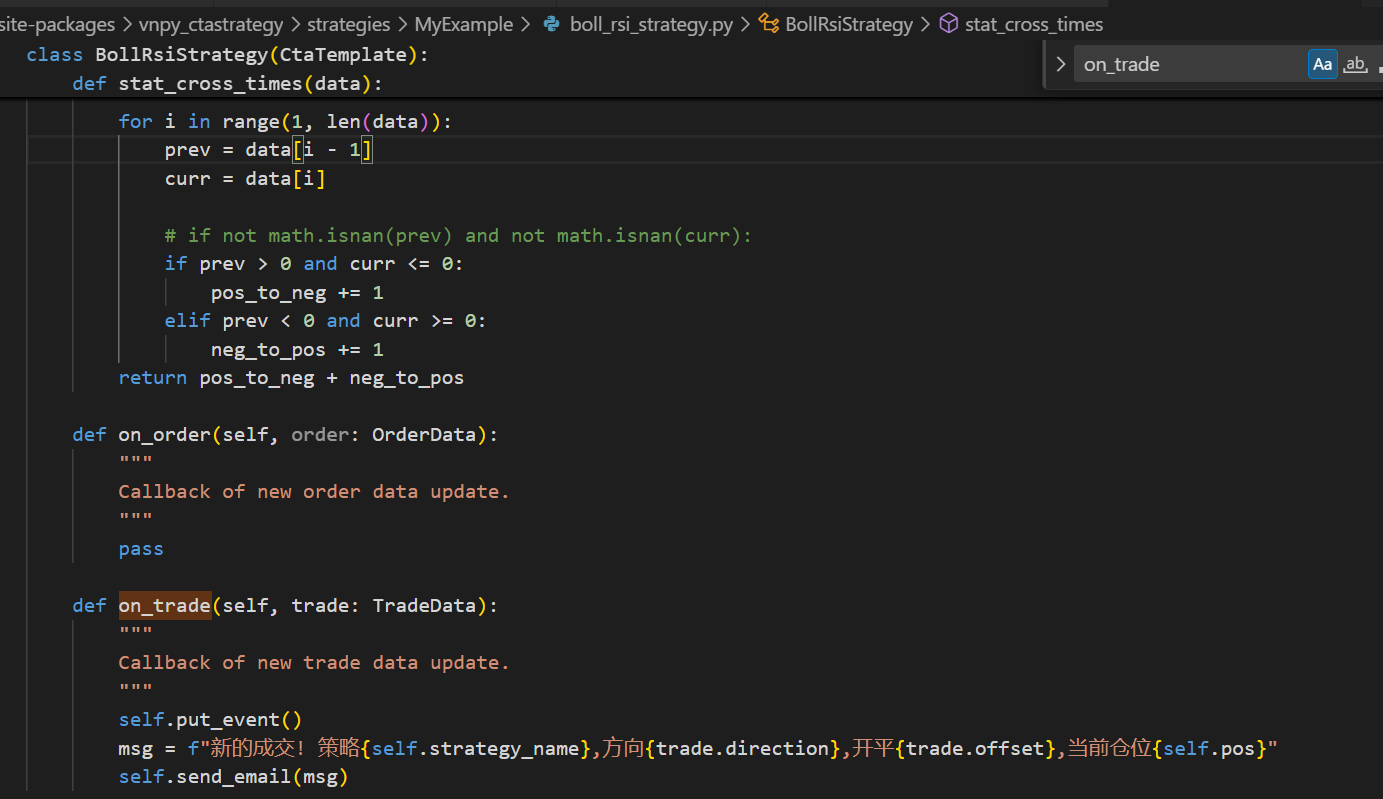Image resolution: width=1383 pixels, height=799 pixels.
Task: Open stat_cross_times method breadcrumb
Action: click(1021, 24)
